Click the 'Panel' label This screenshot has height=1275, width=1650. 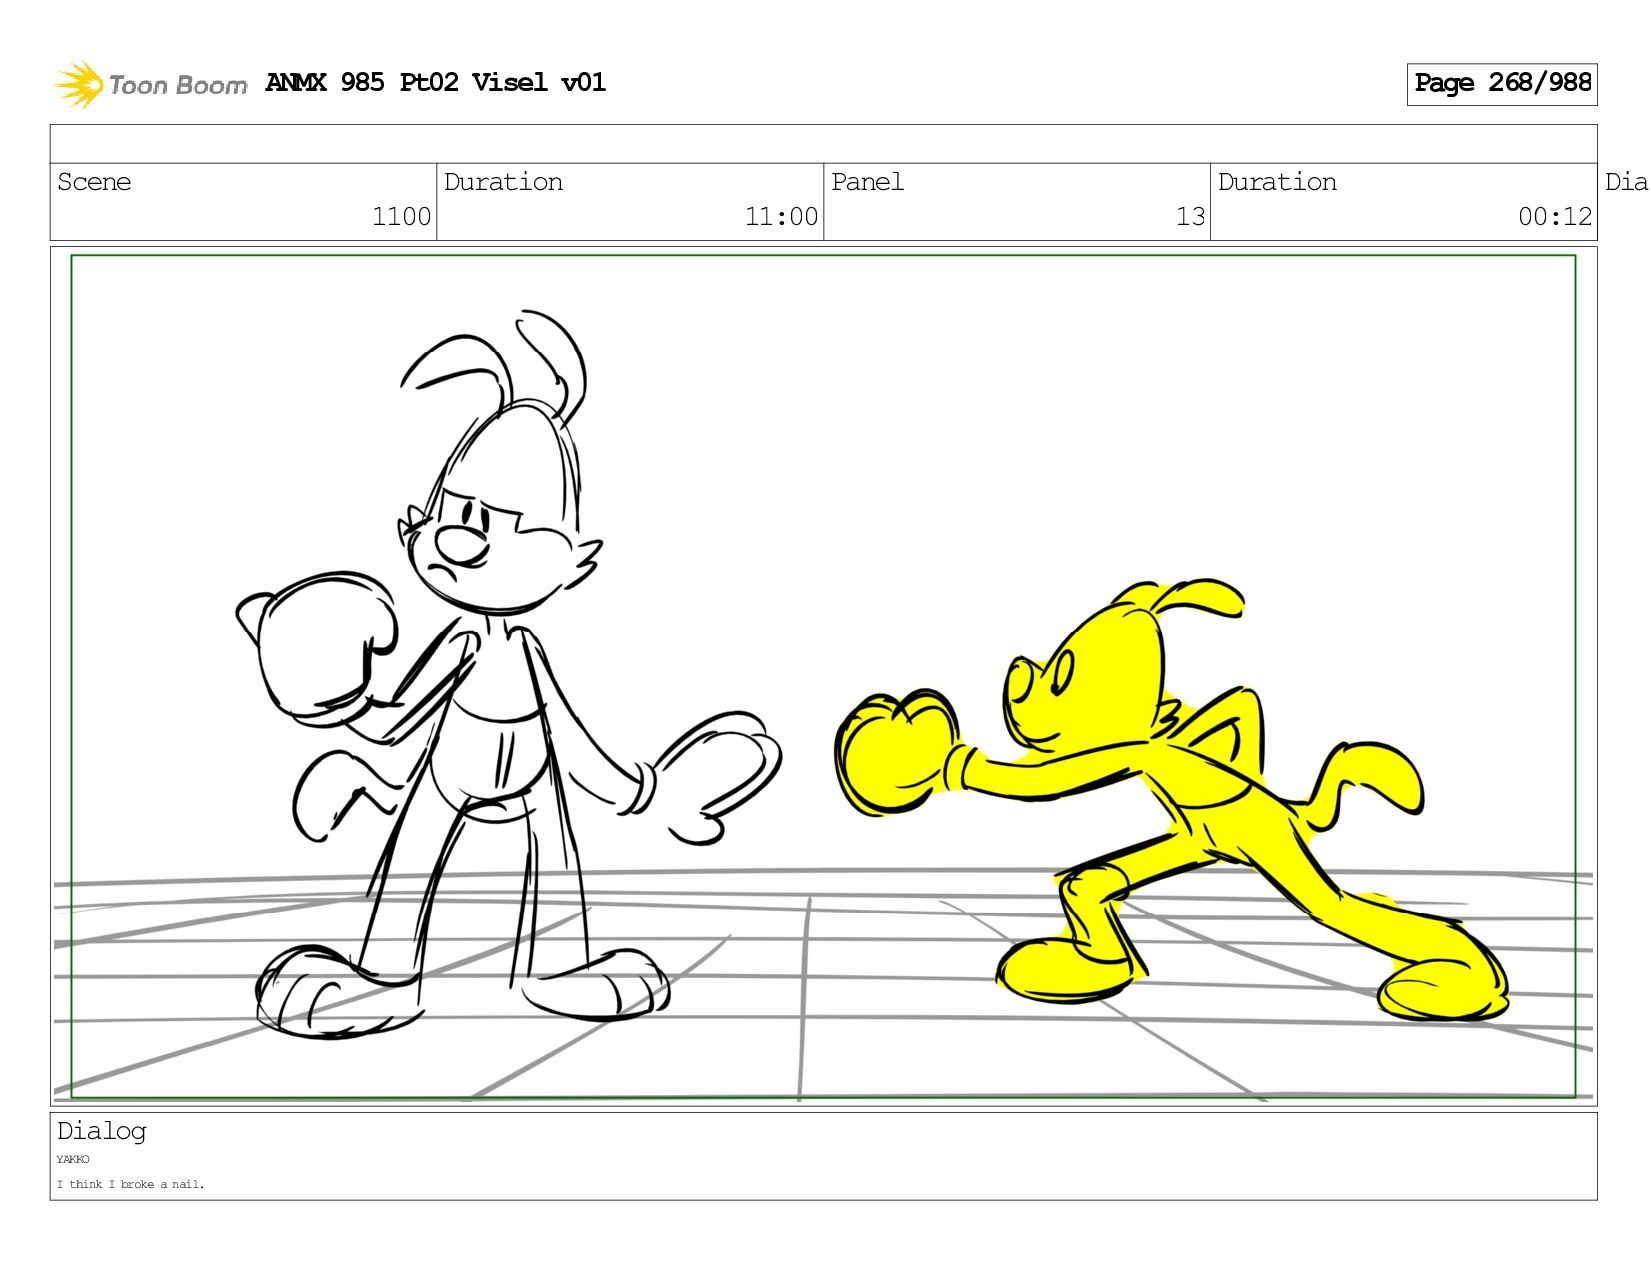(x=867, y=182)
